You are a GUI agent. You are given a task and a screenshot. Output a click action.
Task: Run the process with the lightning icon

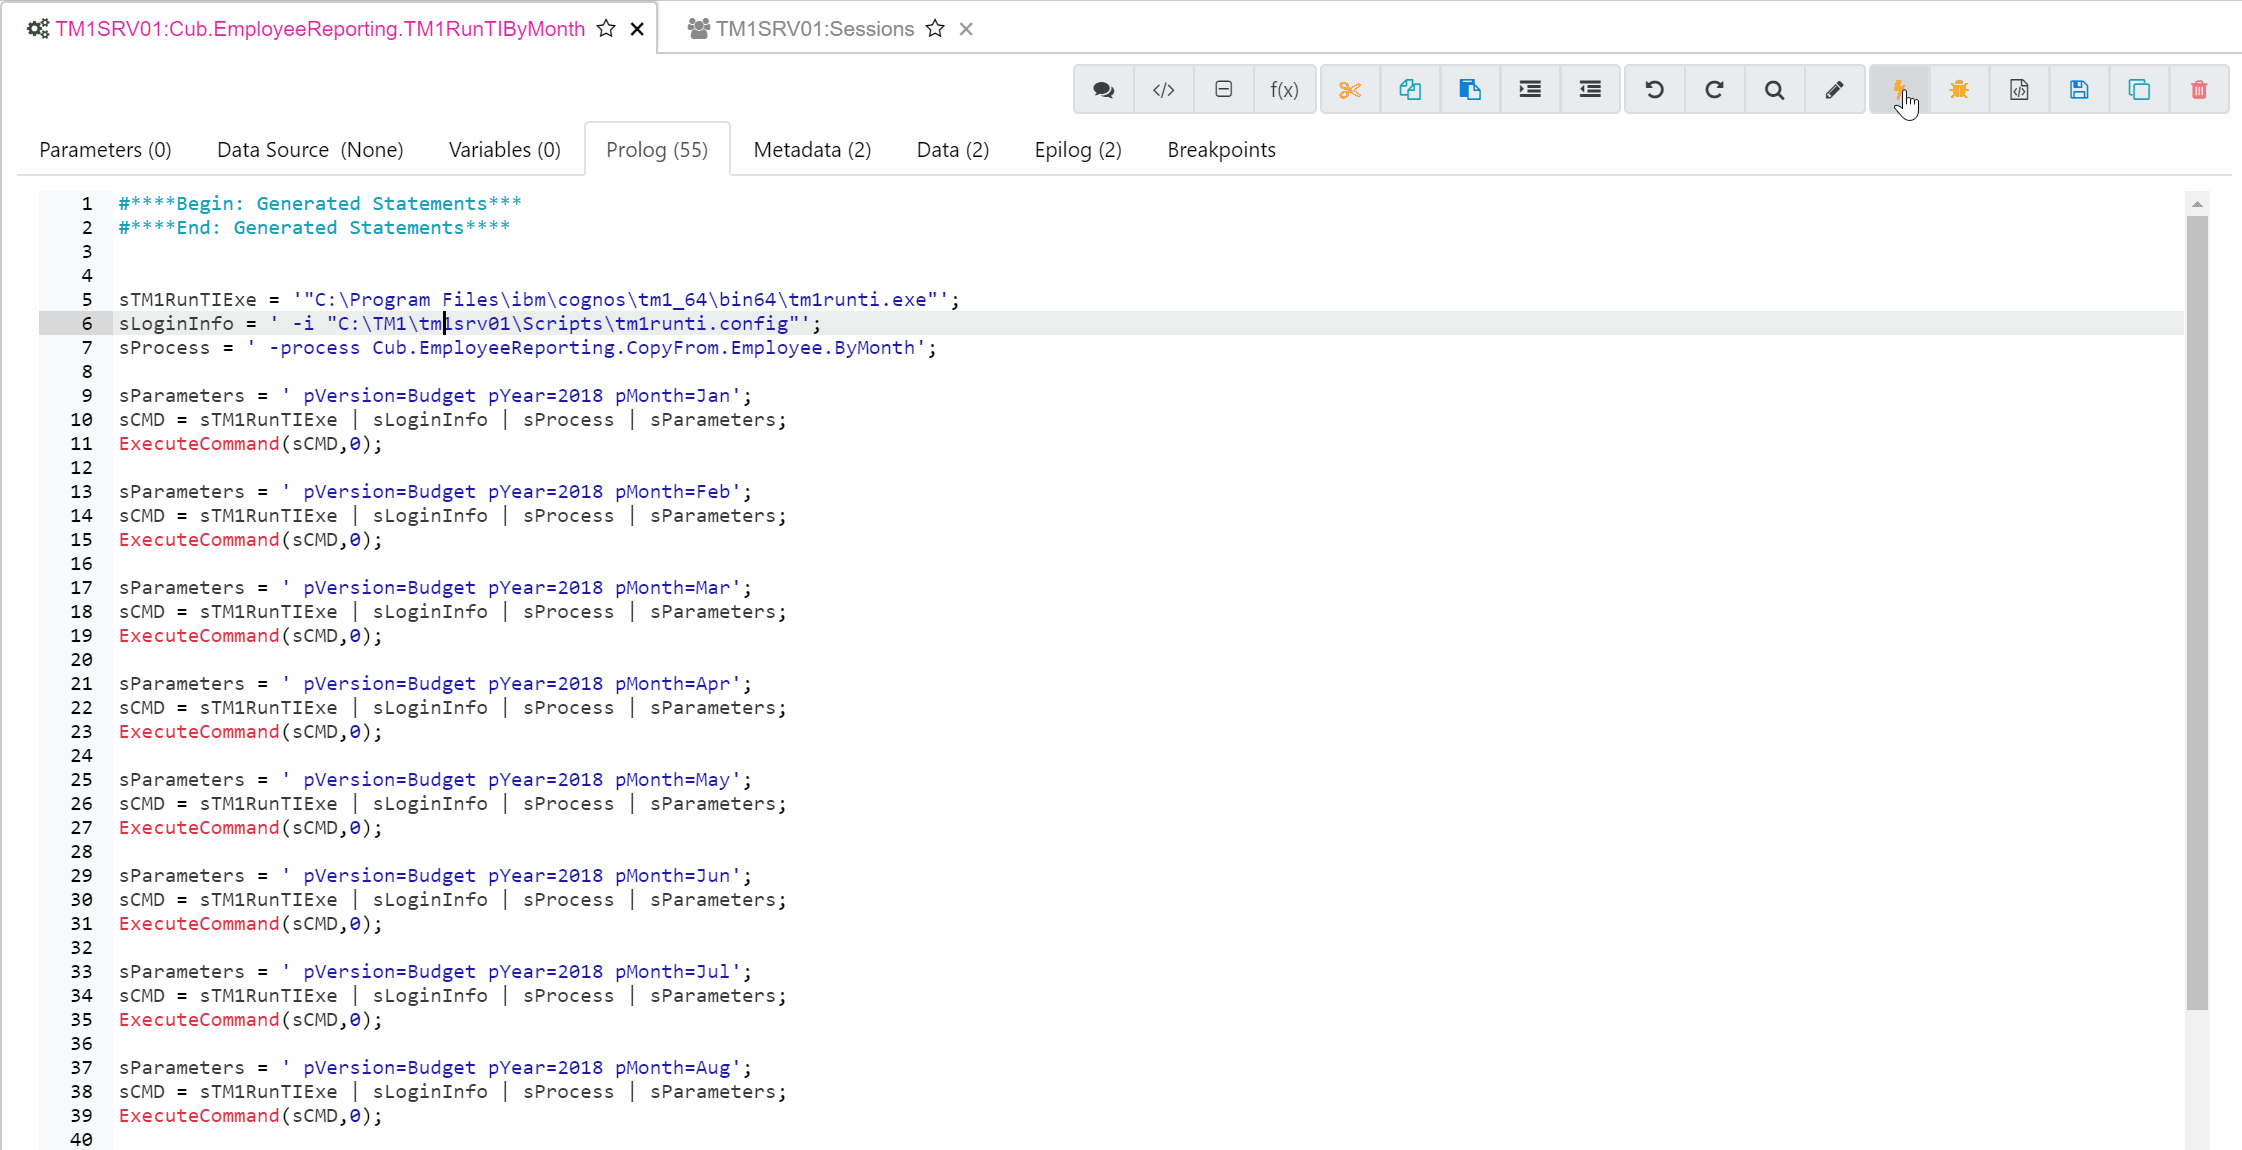tap(1898, 90)
